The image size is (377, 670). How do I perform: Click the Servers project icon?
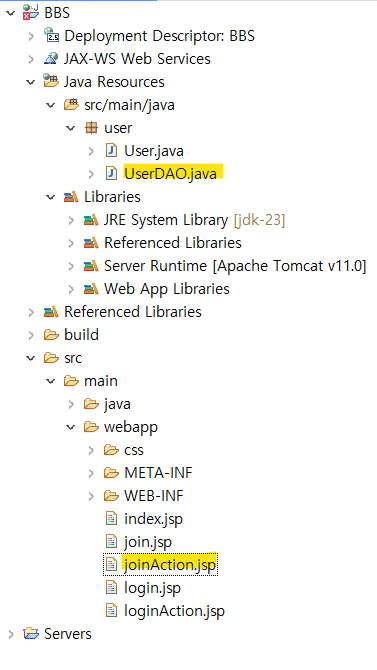[31, 633]
